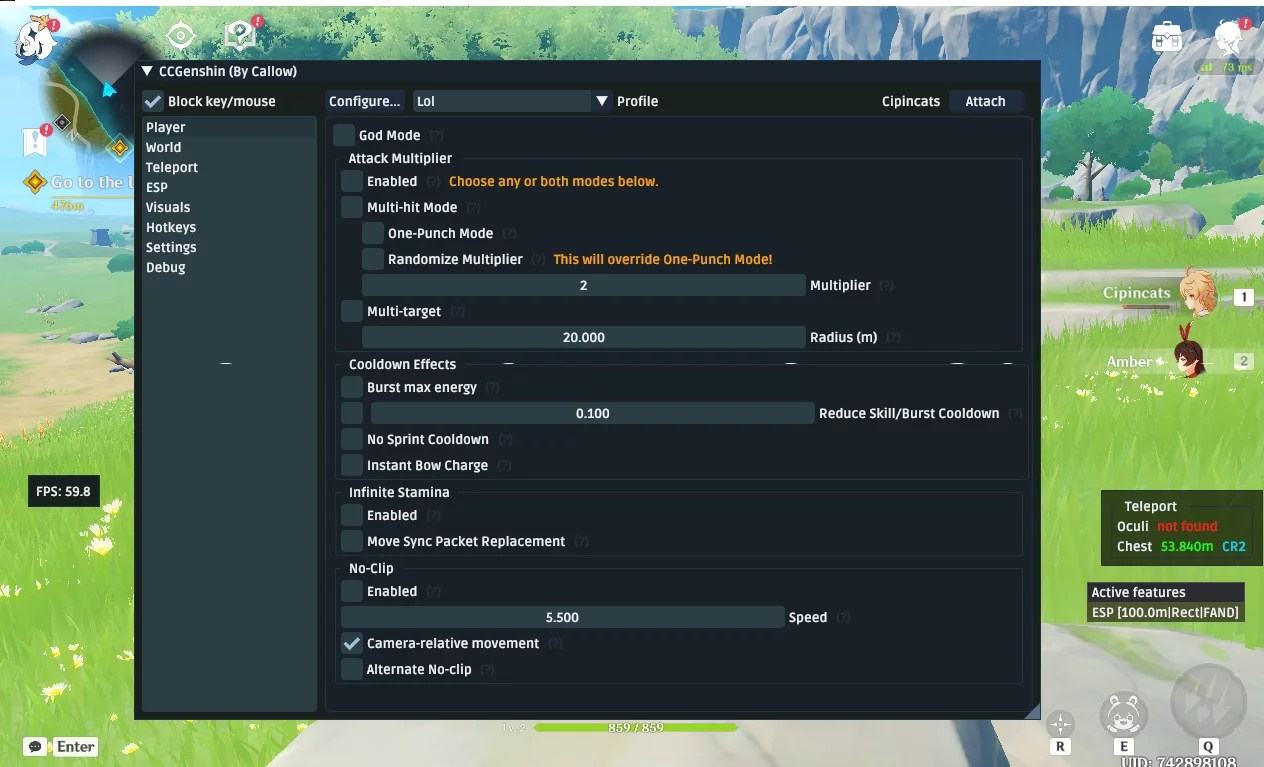Click the aim mode icon R
The image size is (1264, 767).
click(1060, 724)
